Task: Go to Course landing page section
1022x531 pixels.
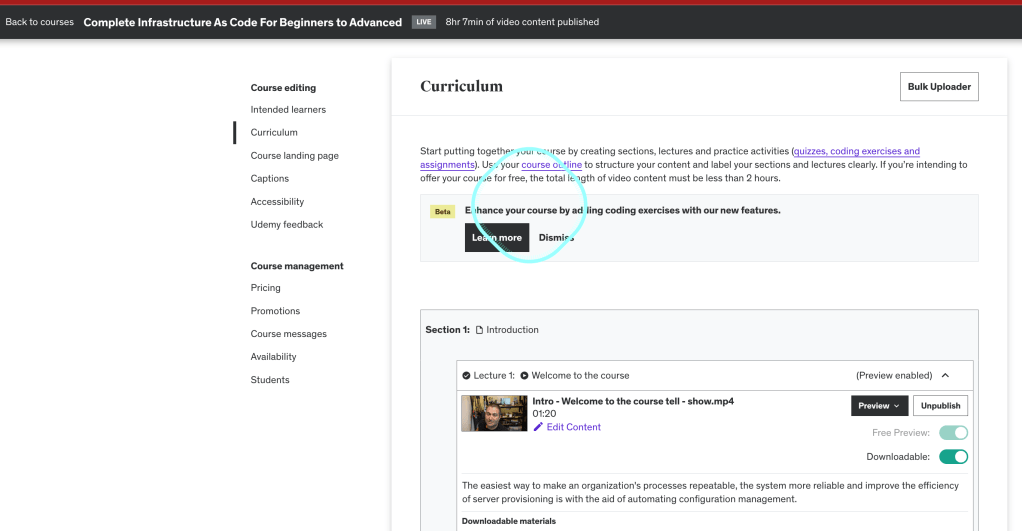Action: 295,156
